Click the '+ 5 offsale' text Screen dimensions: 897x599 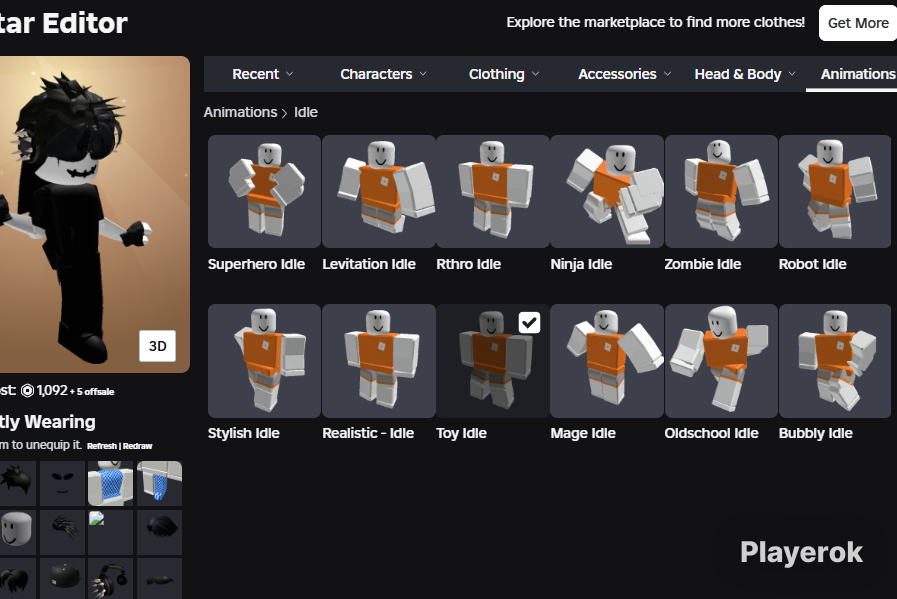tap(92, 392)
